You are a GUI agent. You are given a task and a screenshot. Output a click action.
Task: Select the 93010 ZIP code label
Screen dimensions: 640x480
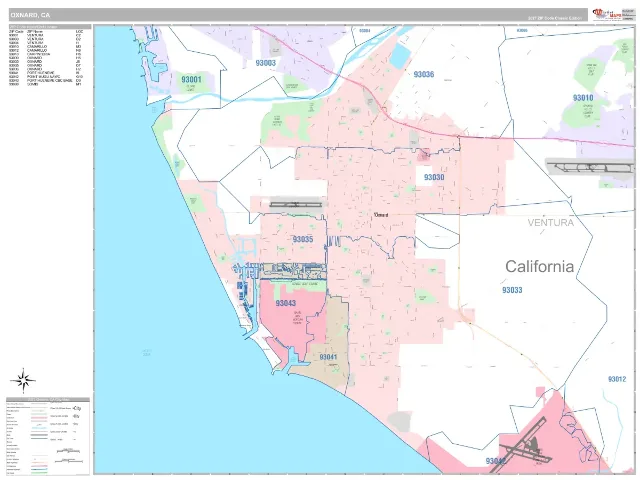(583, 98)
